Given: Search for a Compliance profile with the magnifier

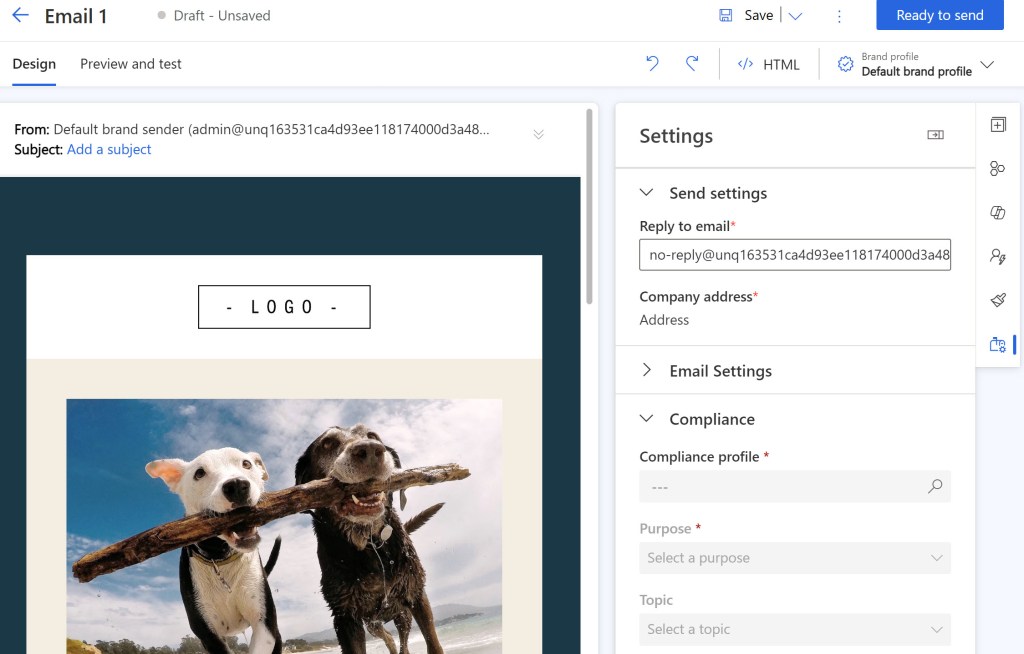Looking at the screenshot, I should tap(935, 486).
